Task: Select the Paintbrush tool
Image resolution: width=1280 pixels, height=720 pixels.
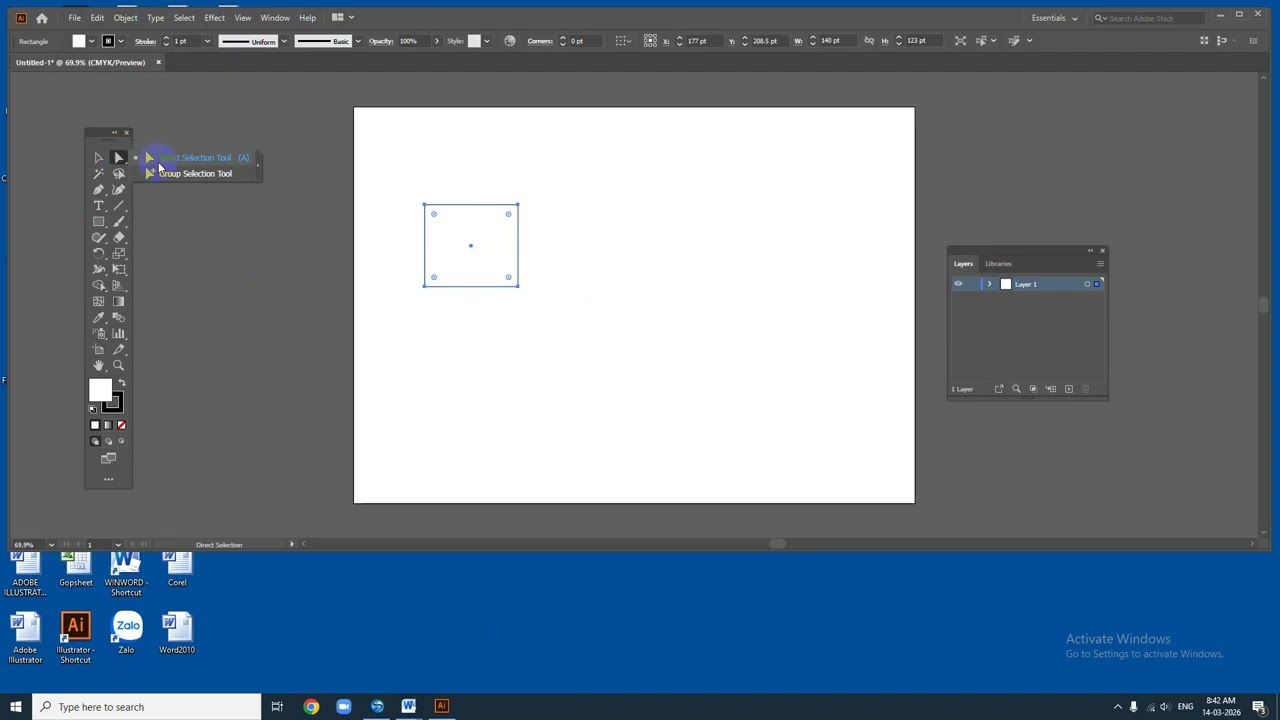Action: click(x=118, y=222)
